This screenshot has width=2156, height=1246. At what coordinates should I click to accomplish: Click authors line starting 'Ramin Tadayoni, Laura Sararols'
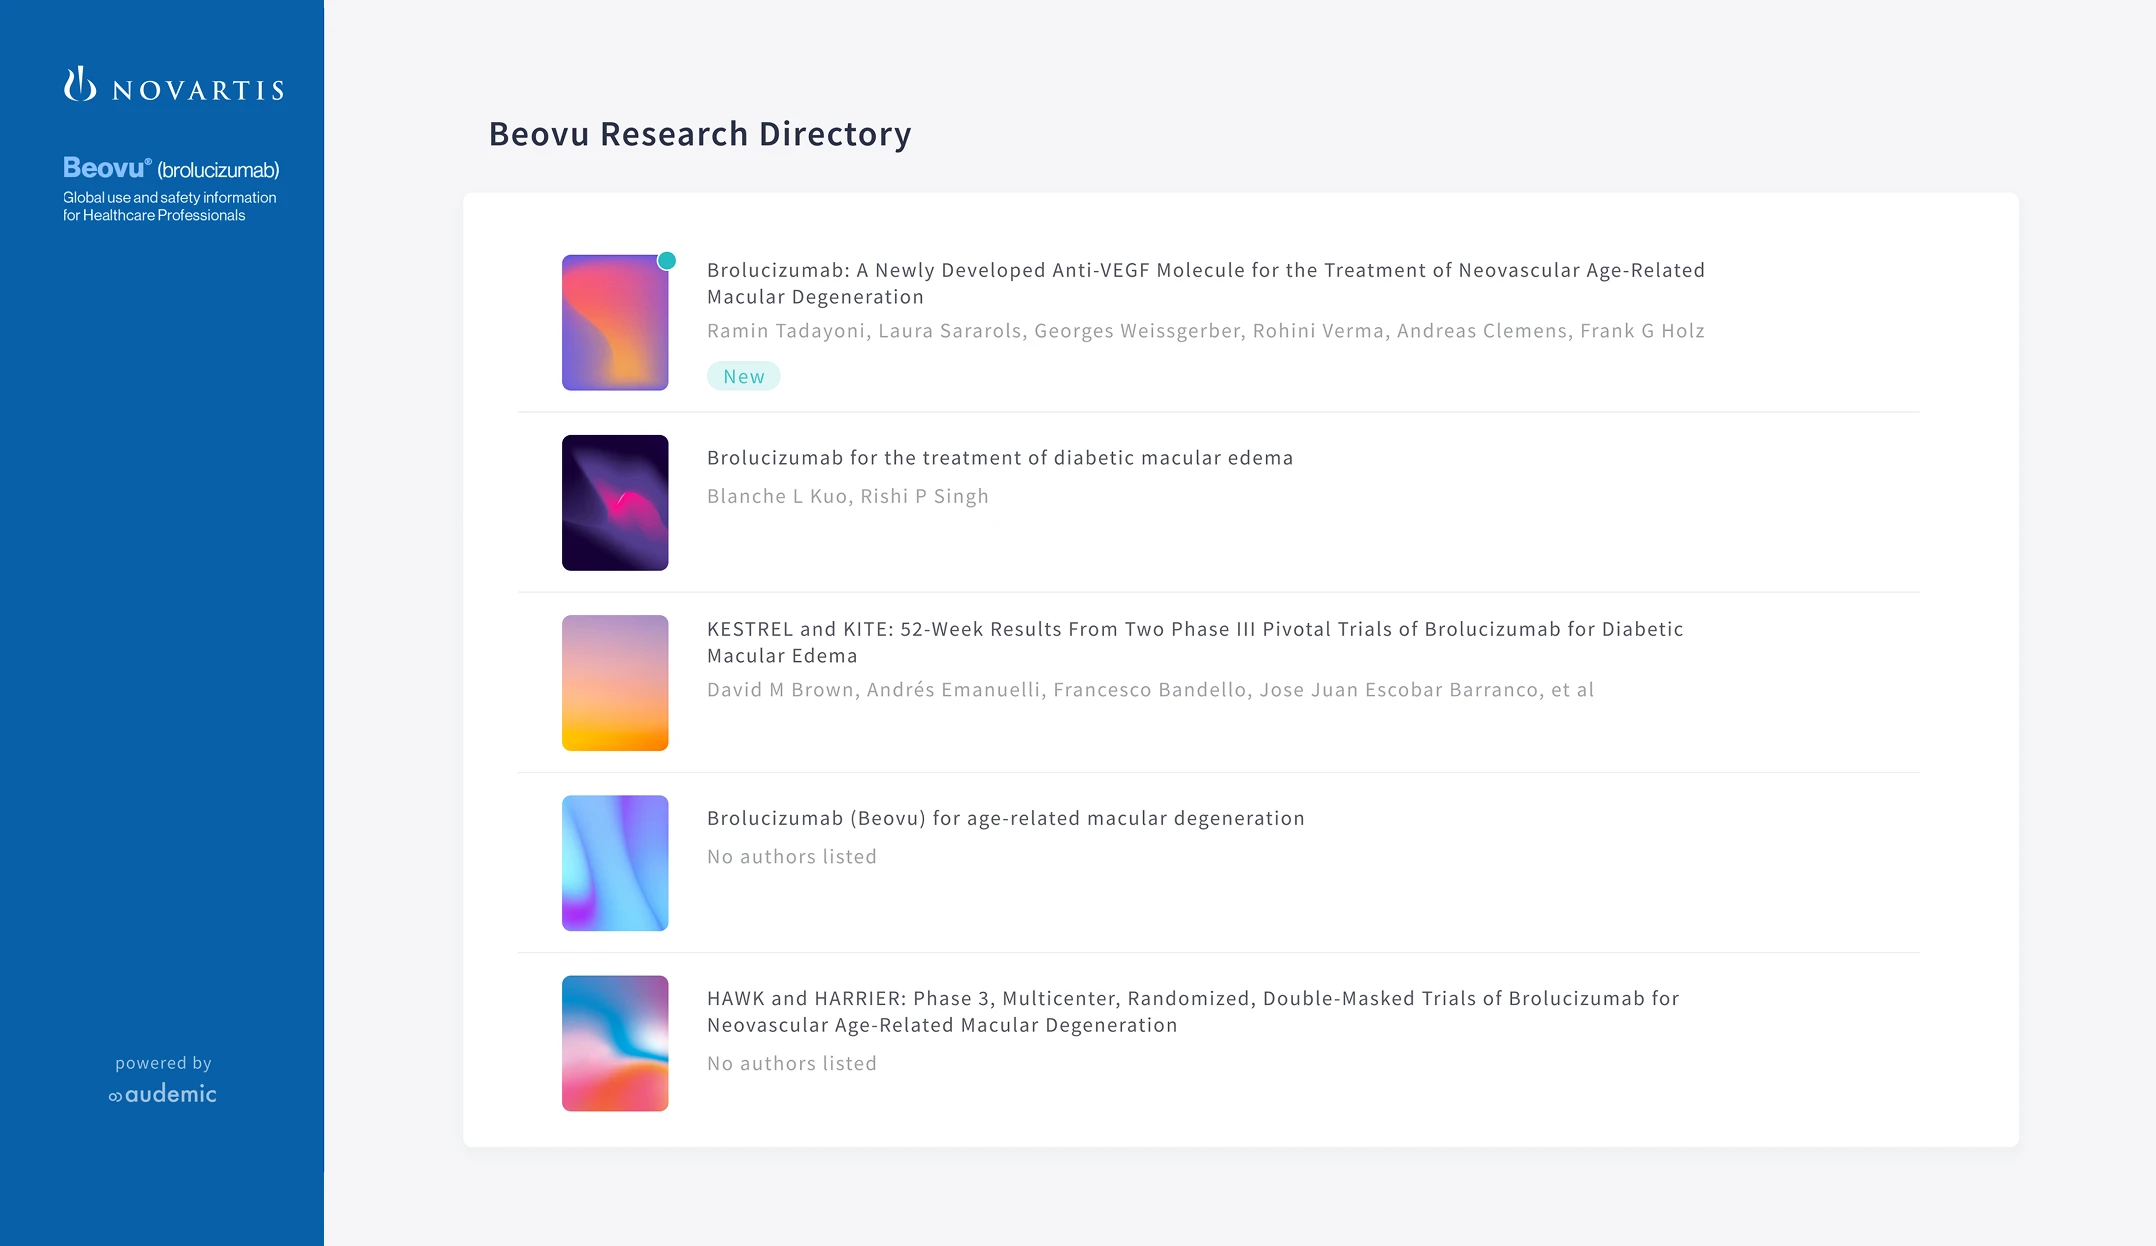[x=1206, y=331]
